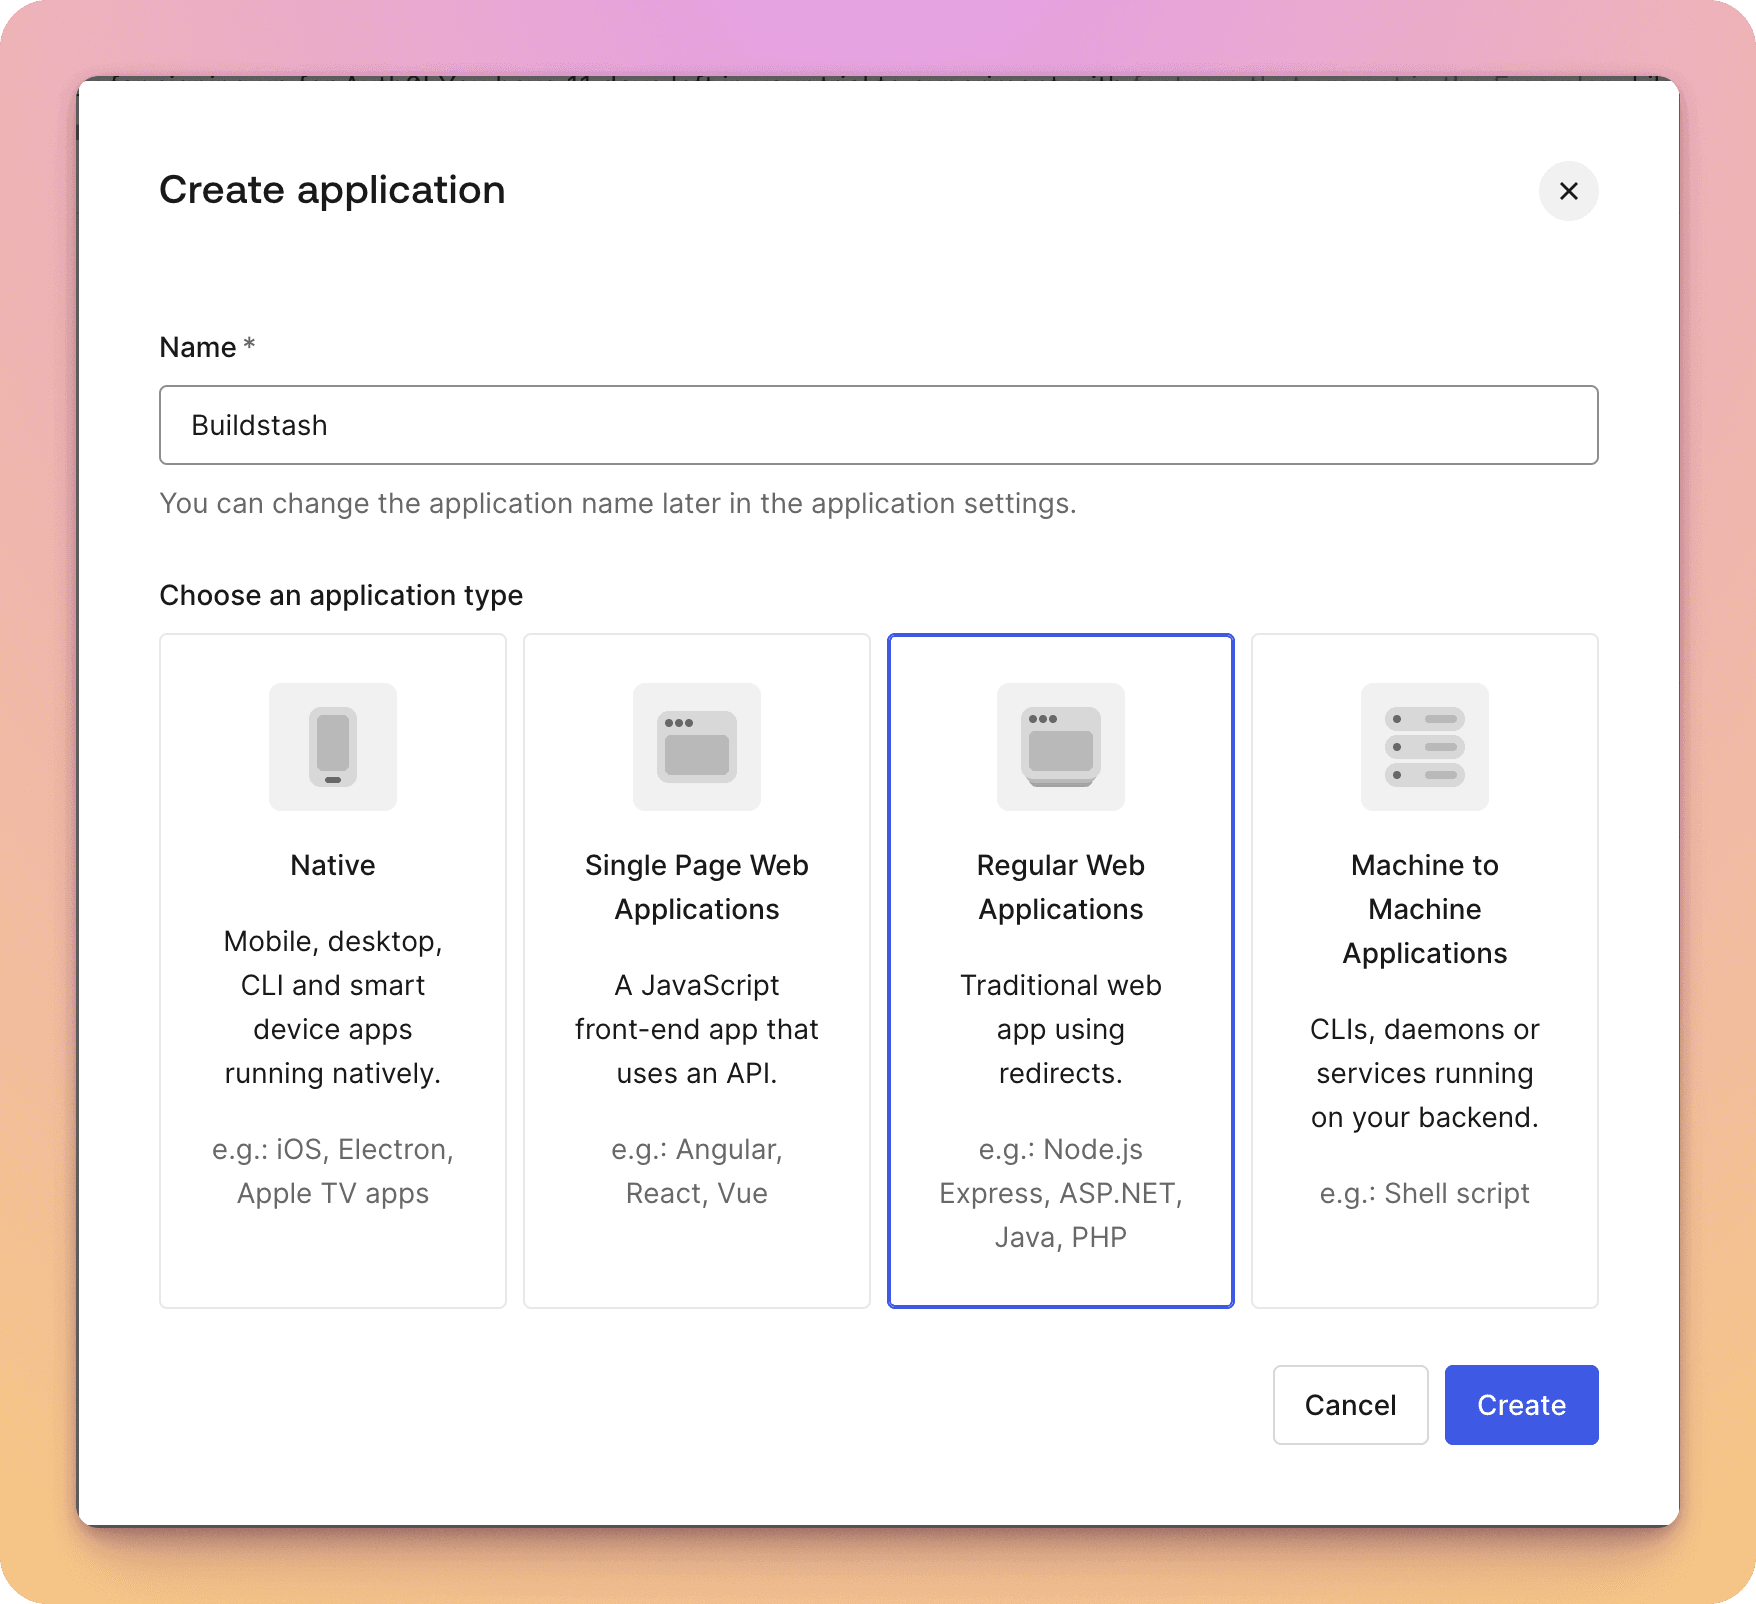This screenshot has width=1756, height=1604.
Task: Click the Native mobile device icon
Action: pos(332,747)
